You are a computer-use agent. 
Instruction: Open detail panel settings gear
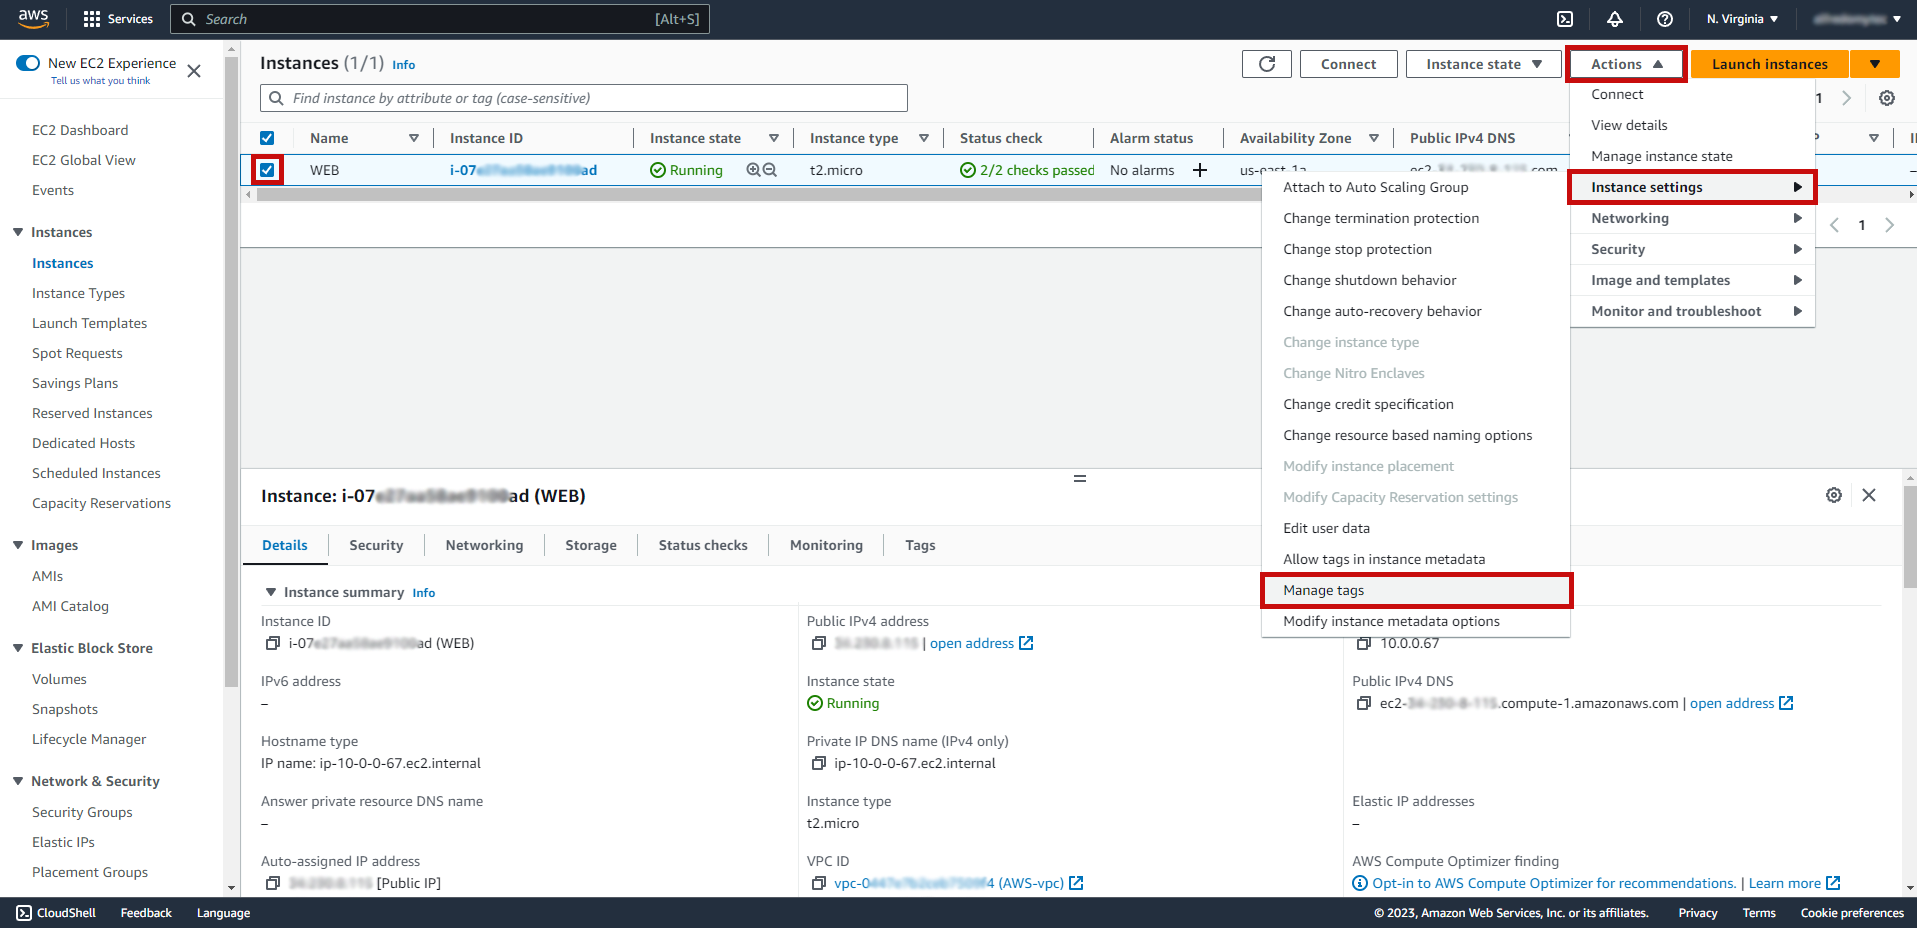coord(1834,495)
